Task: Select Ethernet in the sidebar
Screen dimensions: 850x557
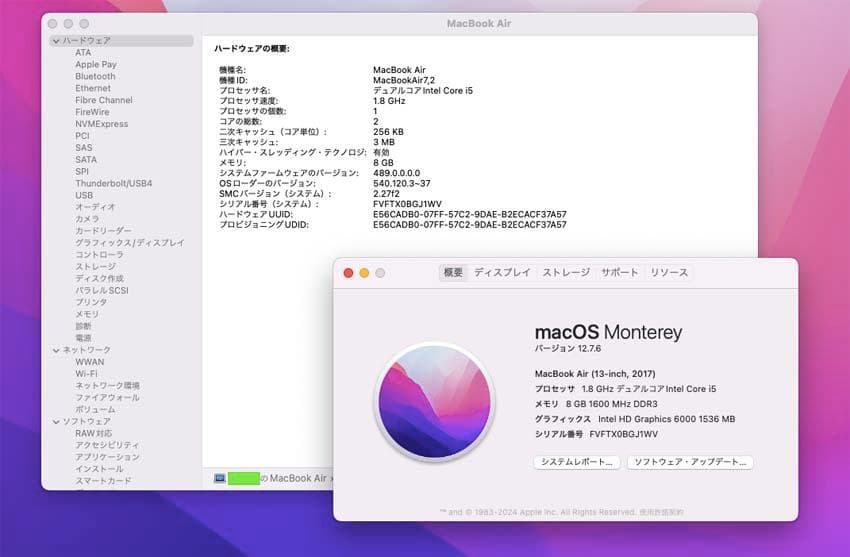Action: click(93, 88)
